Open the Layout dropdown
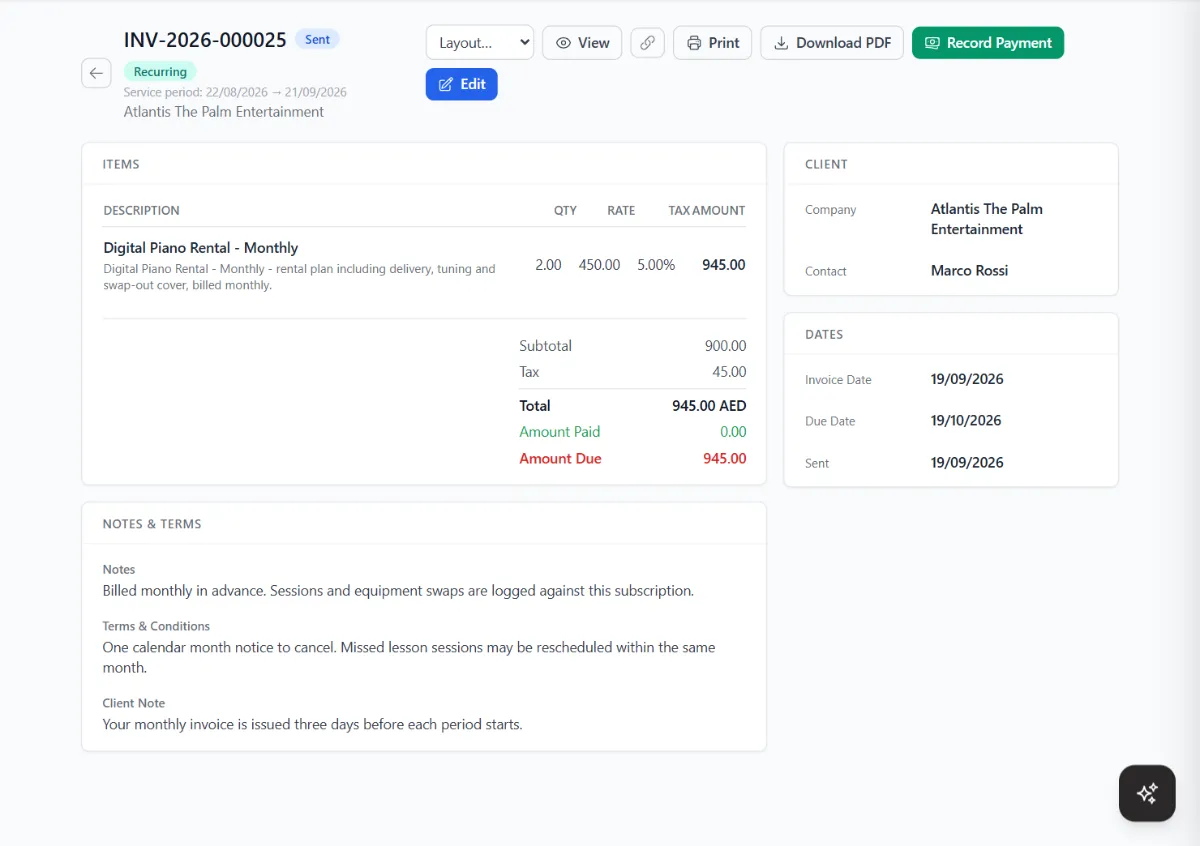The width and height of the screenshot is (1200, 846). [x=480, y=43]
